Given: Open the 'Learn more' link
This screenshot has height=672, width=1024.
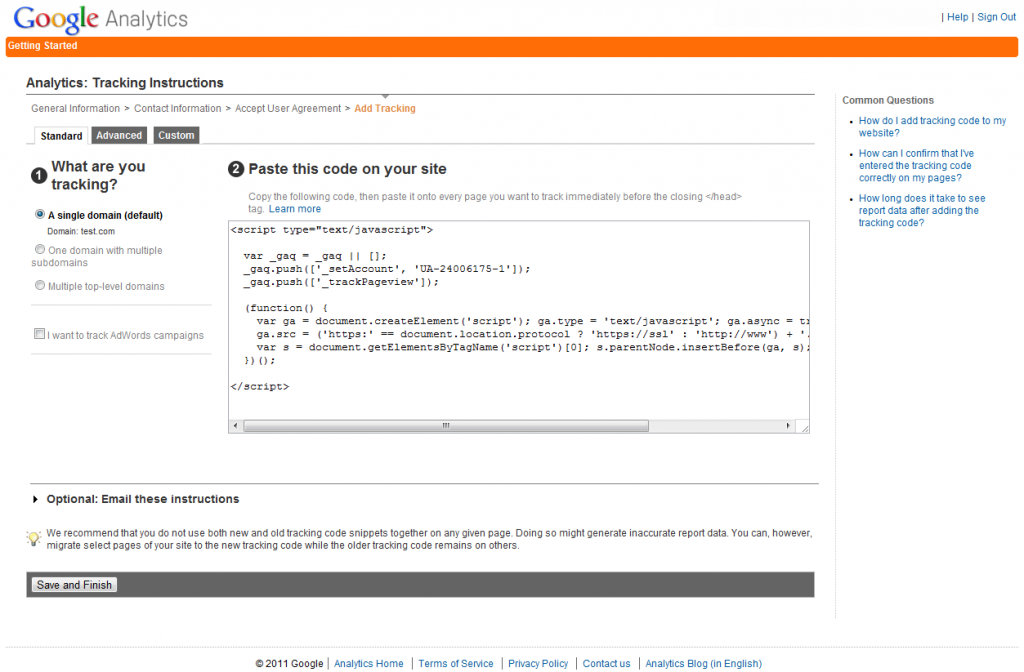Looking at the screenshot, I should [x=295, y=209].
